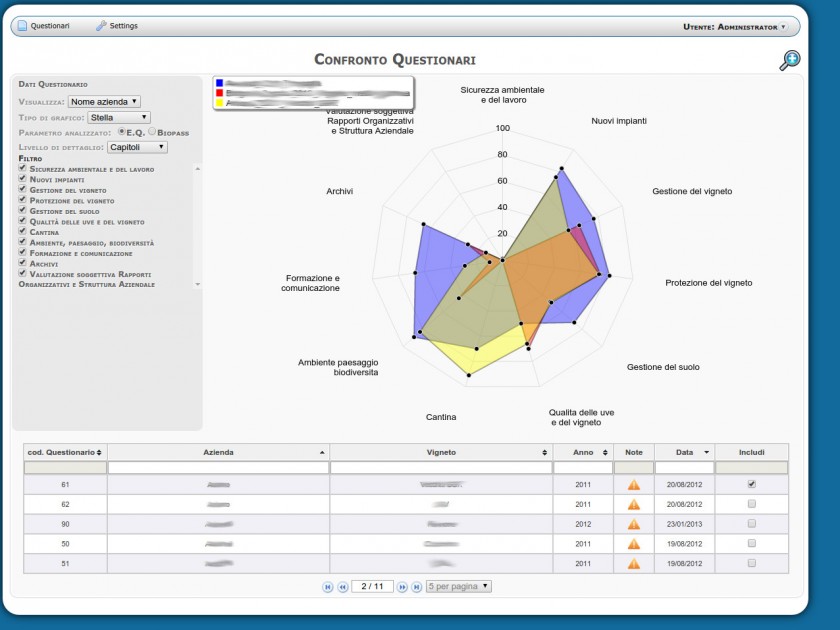This screenshot has width=840, height=630.
Task: Advance to the next results page
Action: pos(402,587)
